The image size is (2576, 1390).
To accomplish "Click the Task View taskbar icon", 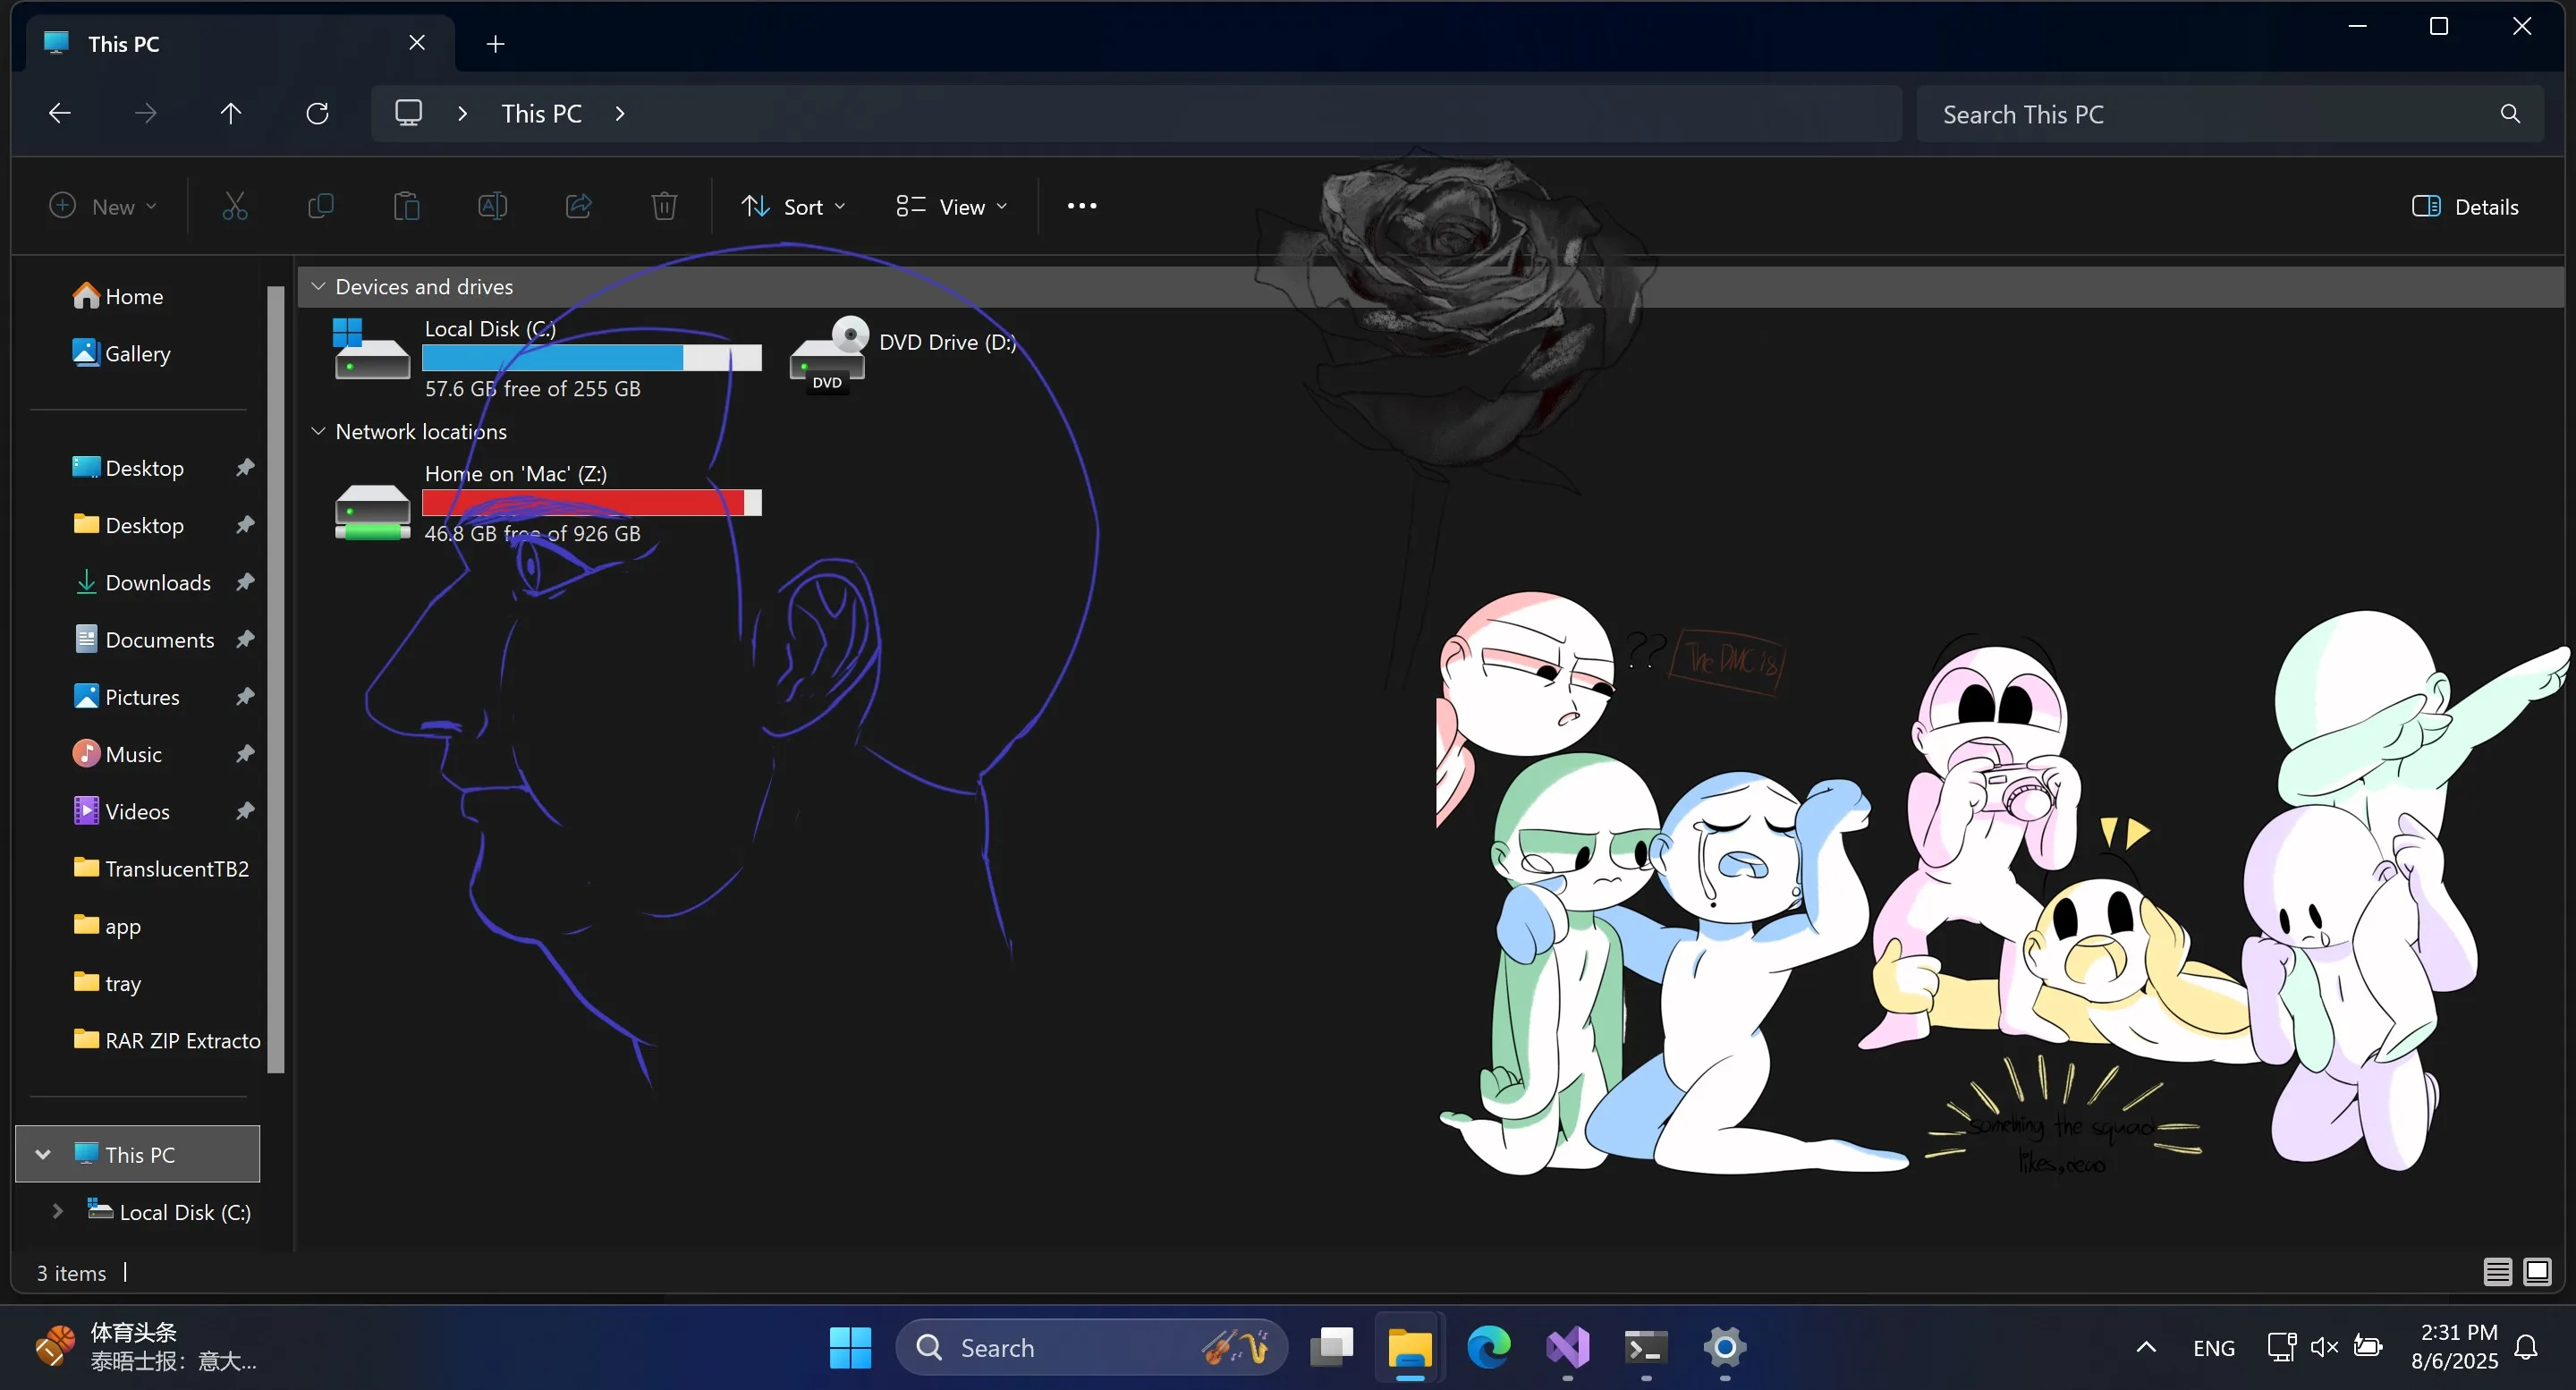I will pos(1332,1348).
